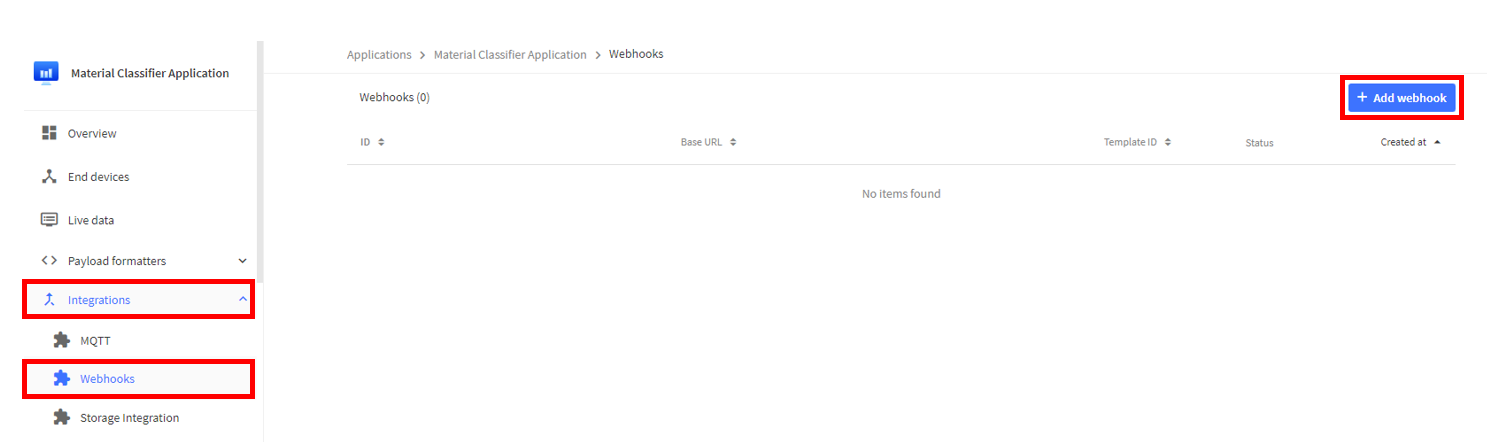
Task: Go to Applications breadcrumb link
Action: tap(379, 55)
